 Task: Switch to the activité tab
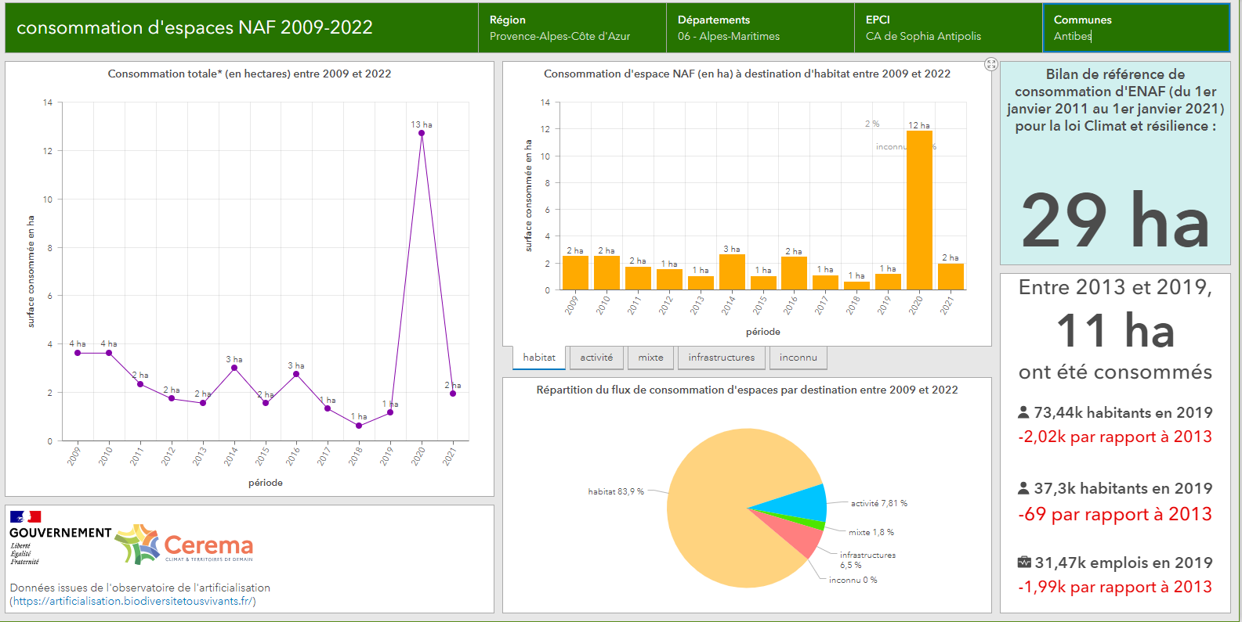coord(598,357)
